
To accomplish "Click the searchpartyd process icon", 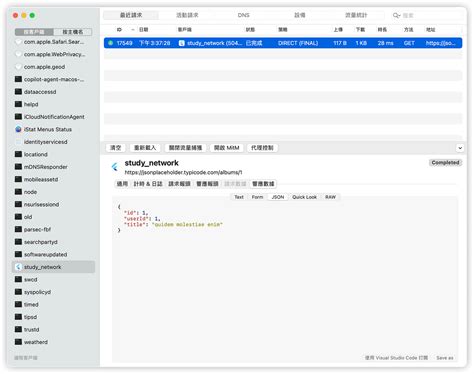I will point(18,242).
